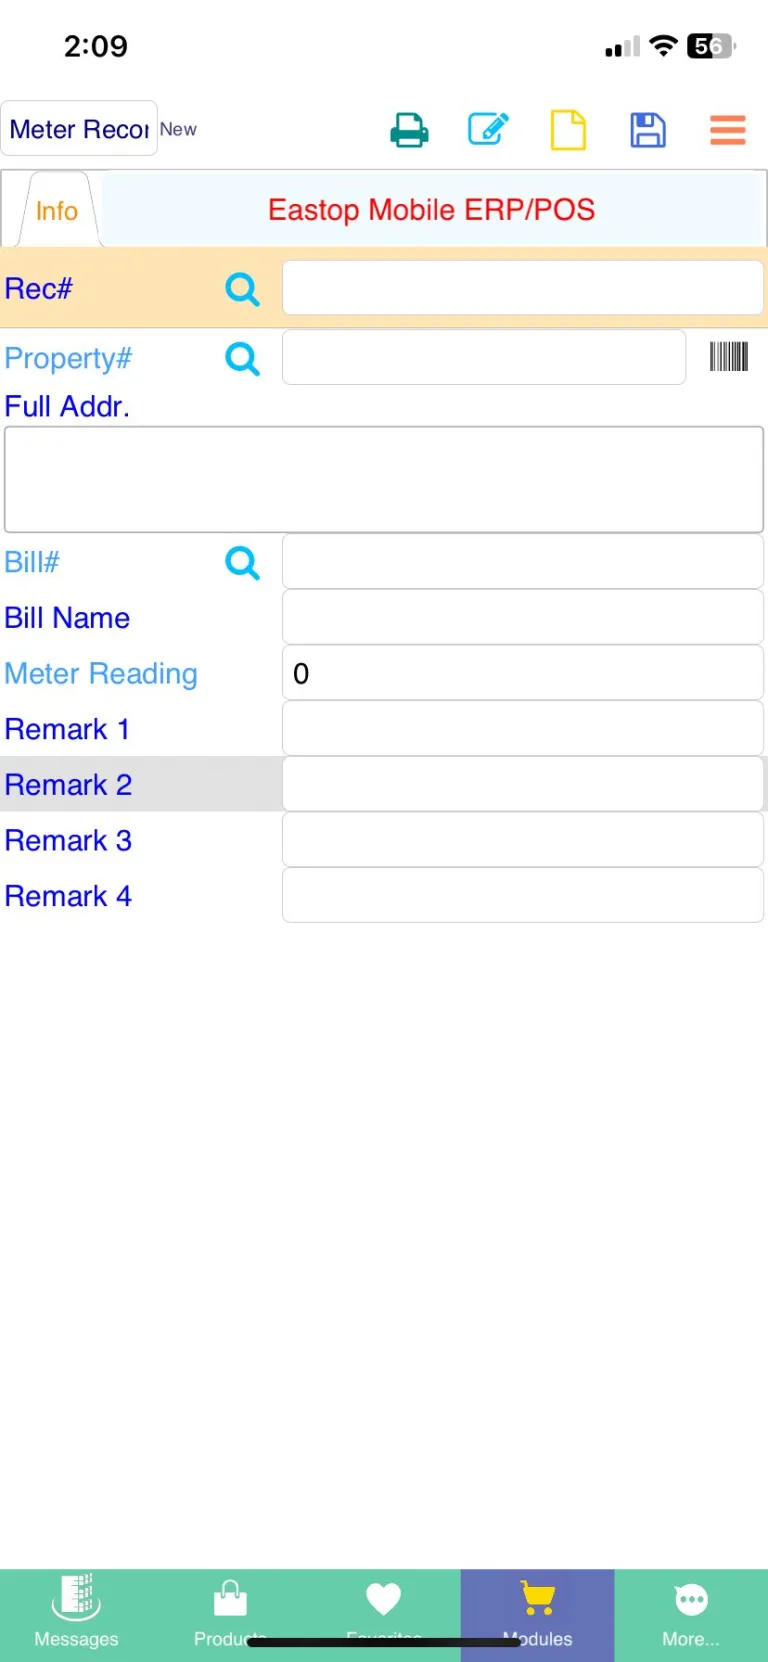Tap the search icon next to Property#
768x1662 pixels.
point(242,359)
